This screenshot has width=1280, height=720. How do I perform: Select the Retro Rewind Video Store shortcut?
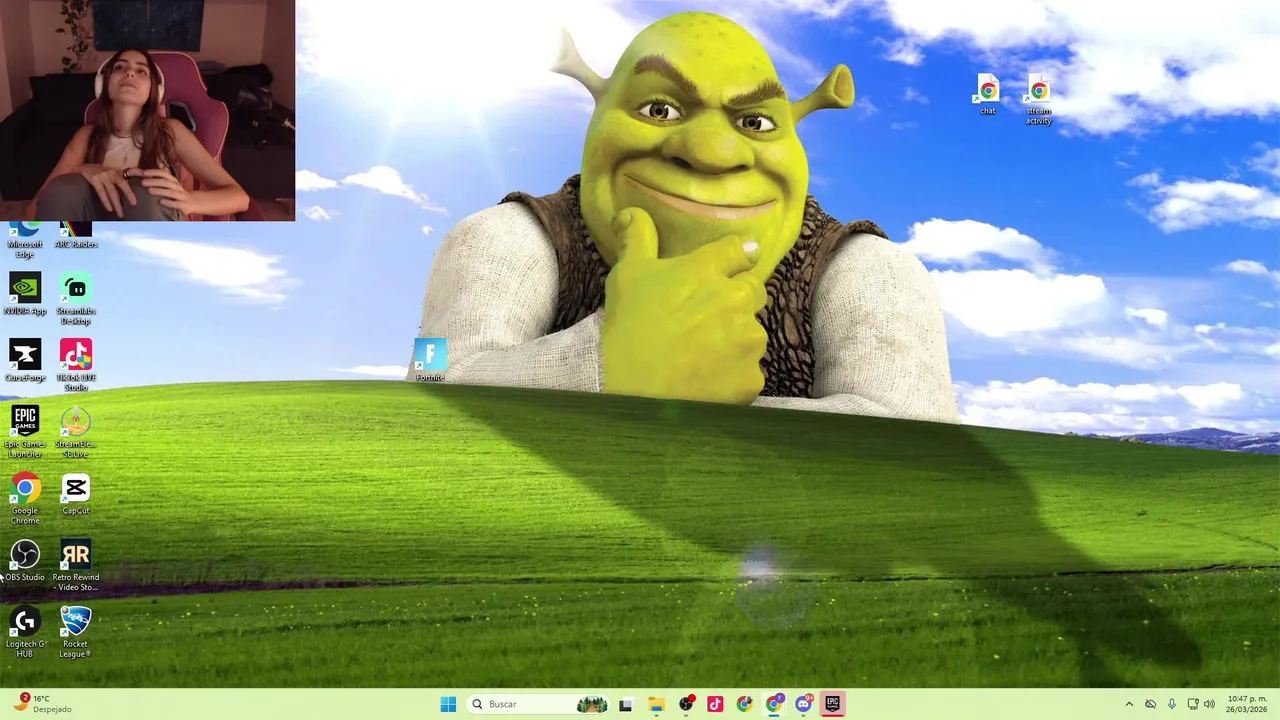[76, 565]
